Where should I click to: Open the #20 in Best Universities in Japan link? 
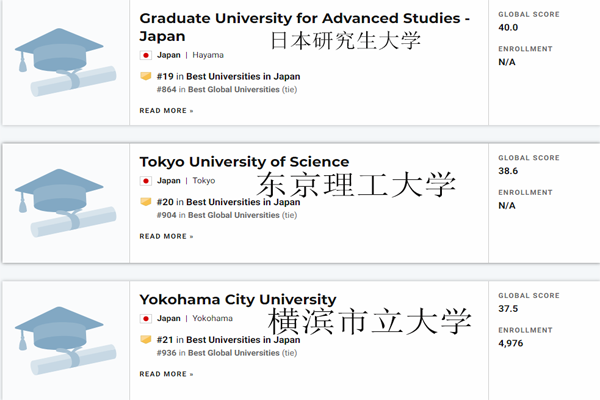click(228, 202)
